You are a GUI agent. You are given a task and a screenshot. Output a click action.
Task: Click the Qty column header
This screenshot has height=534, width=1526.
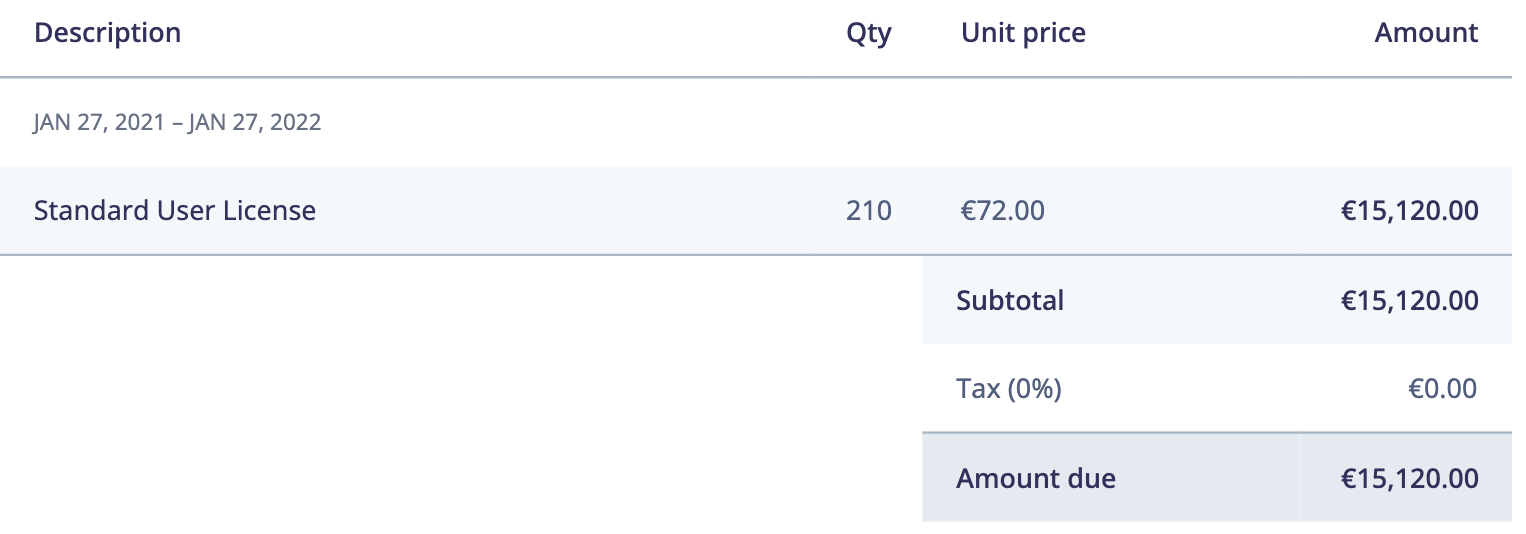point(868,34)
